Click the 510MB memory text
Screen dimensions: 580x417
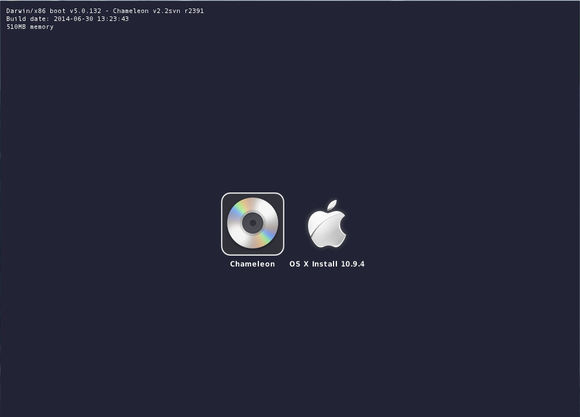pos(30,27)
